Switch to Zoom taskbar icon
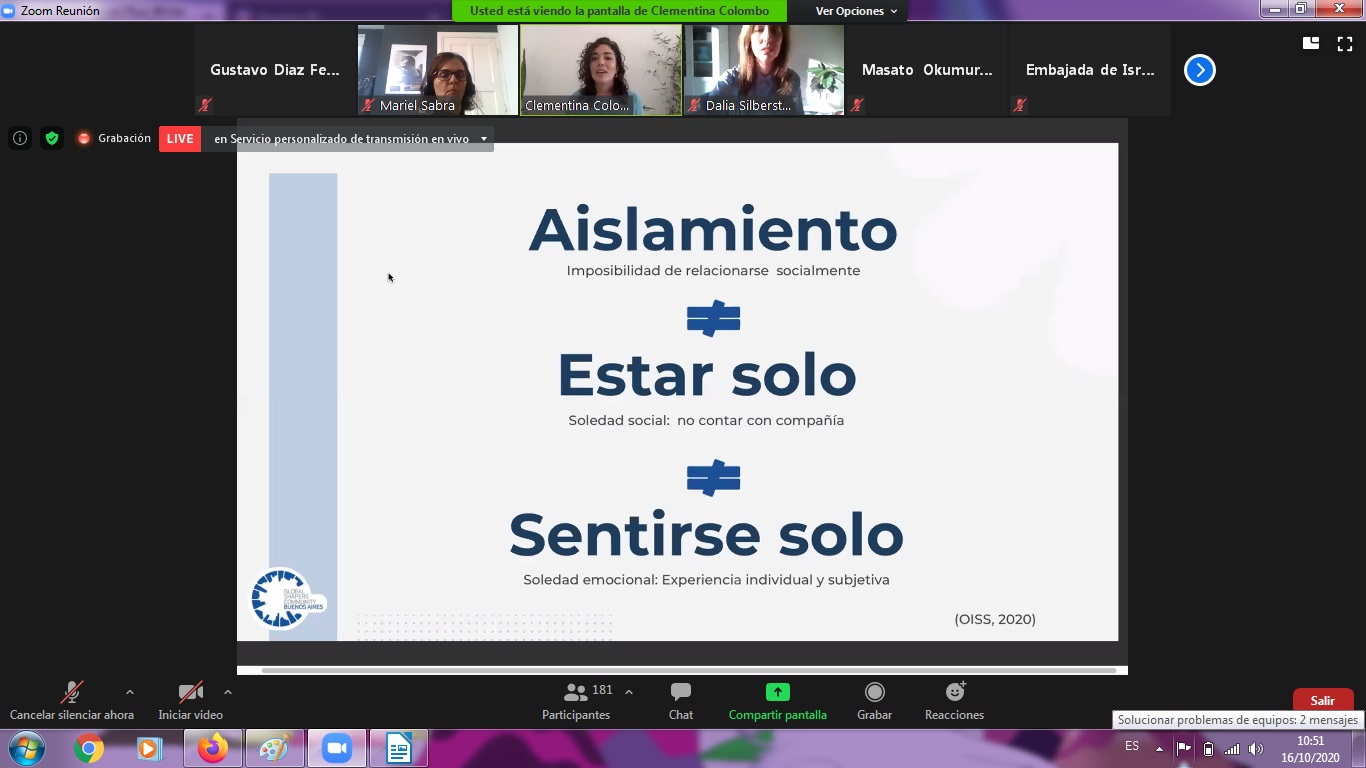Viewport: 1366px width, 768px height. pos(337,748)
